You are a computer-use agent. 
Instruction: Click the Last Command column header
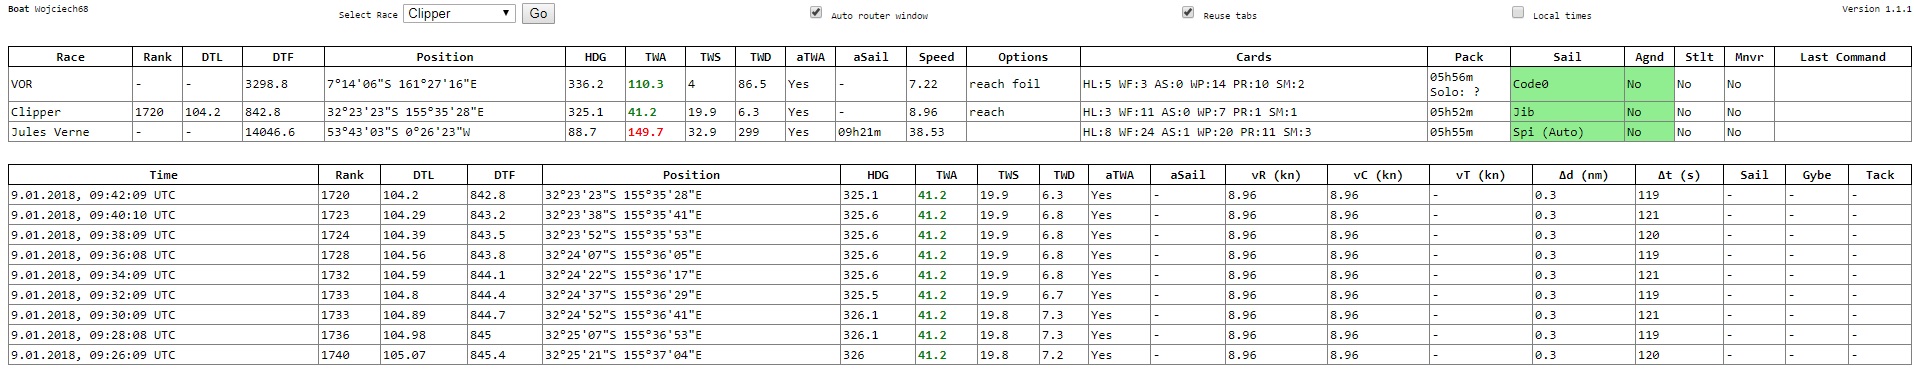1842,57
